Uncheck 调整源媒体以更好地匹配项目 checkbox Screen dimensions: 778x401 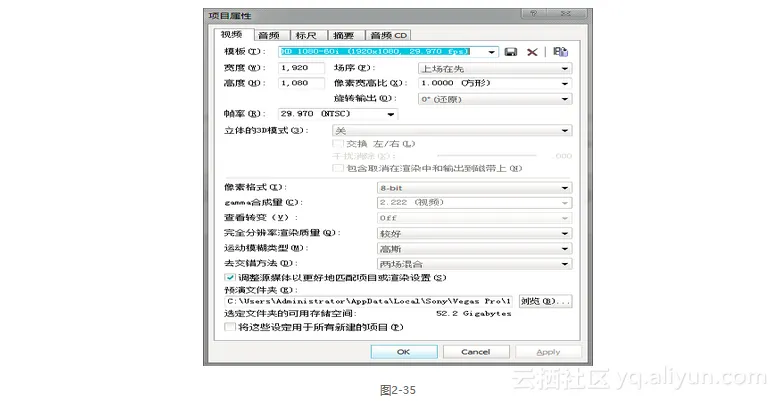[x=230, y=277]
